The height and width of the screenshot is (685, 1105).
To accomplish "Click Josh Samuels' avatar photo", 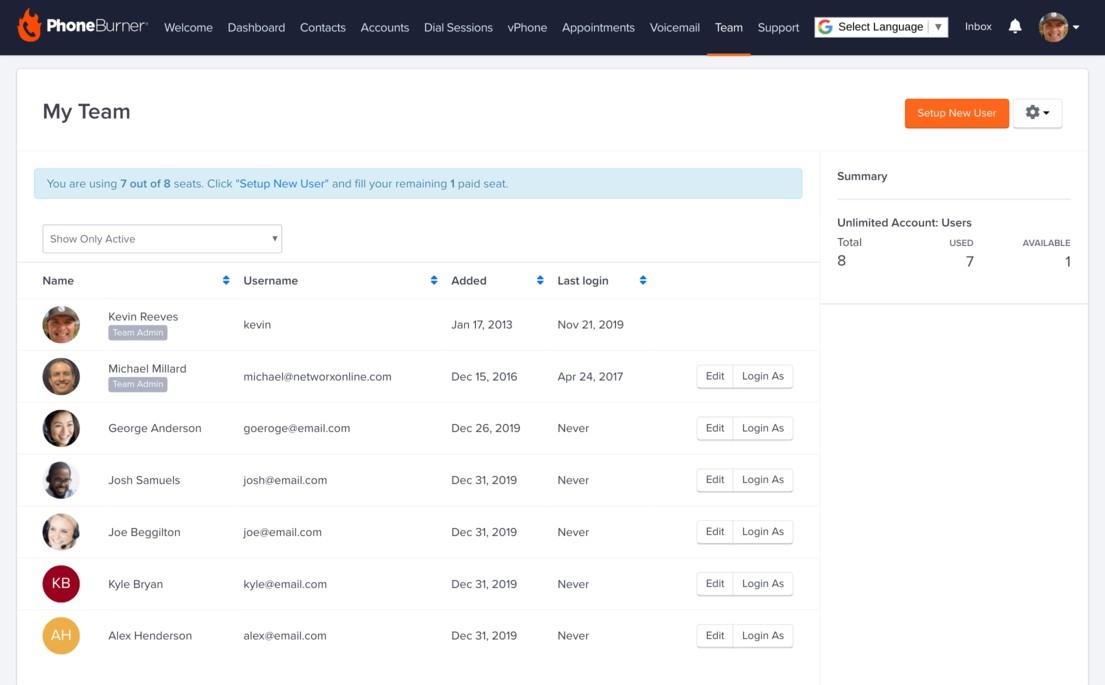I will [x=61, y=480].
